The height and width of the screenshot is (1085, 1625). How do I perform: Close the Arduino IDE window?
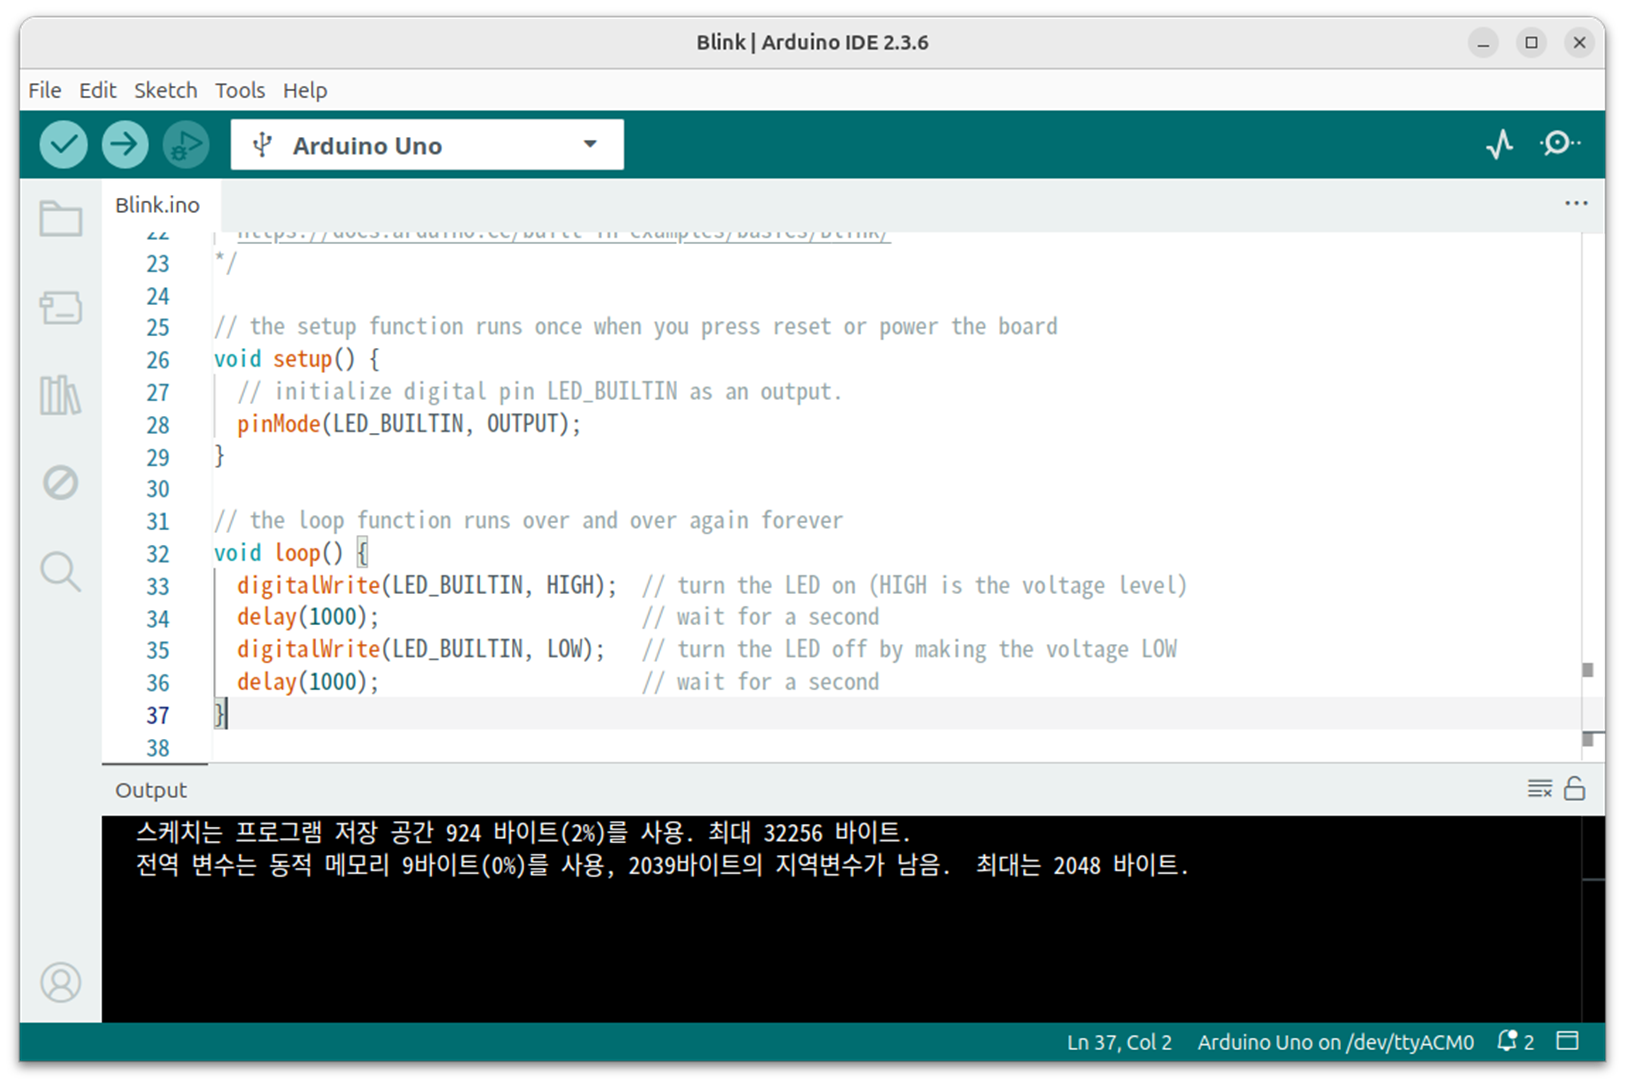(1579, 43)
